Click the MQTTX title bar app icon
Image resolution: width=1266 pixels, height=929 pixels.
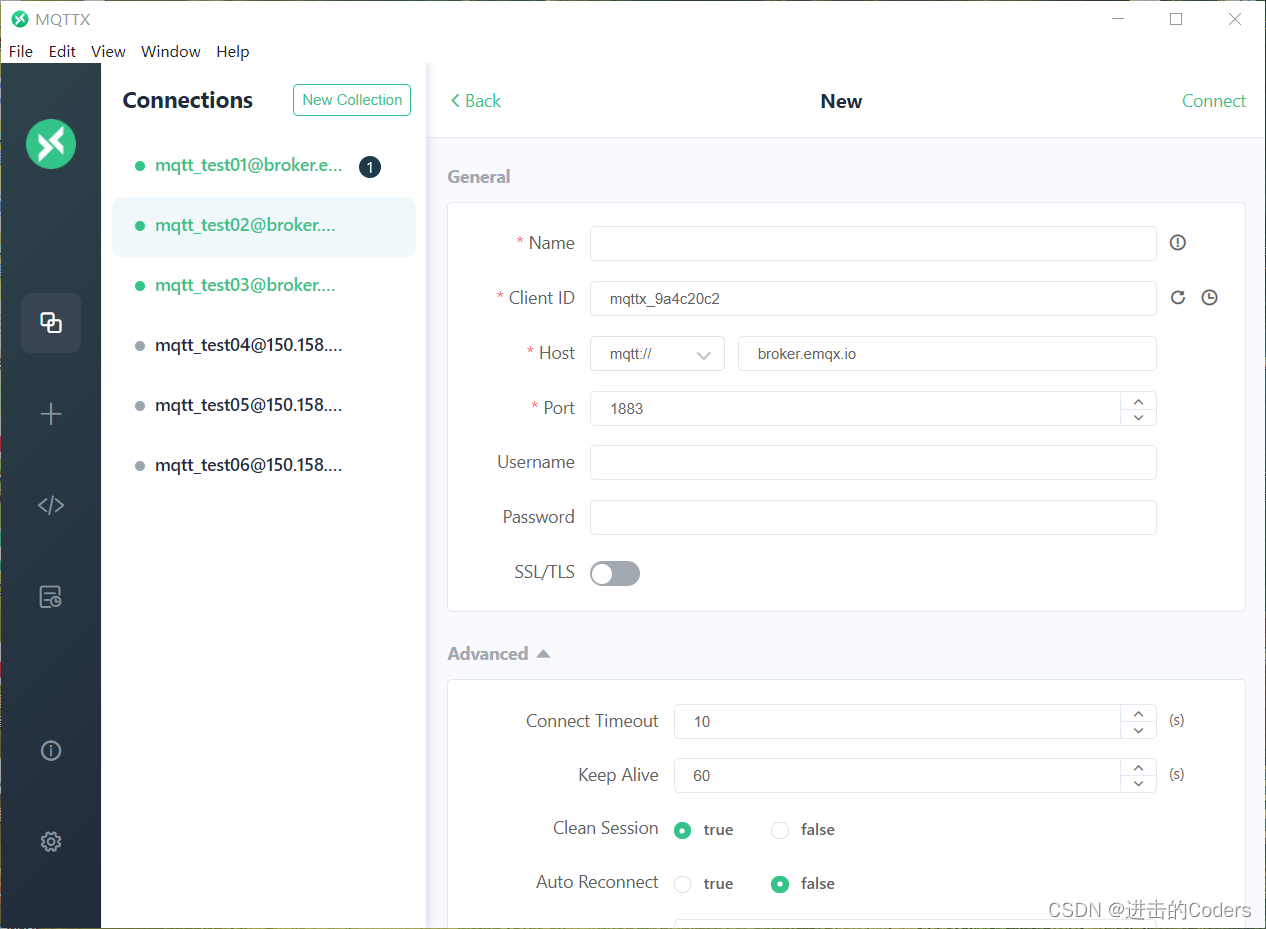(x=19, y=19)
